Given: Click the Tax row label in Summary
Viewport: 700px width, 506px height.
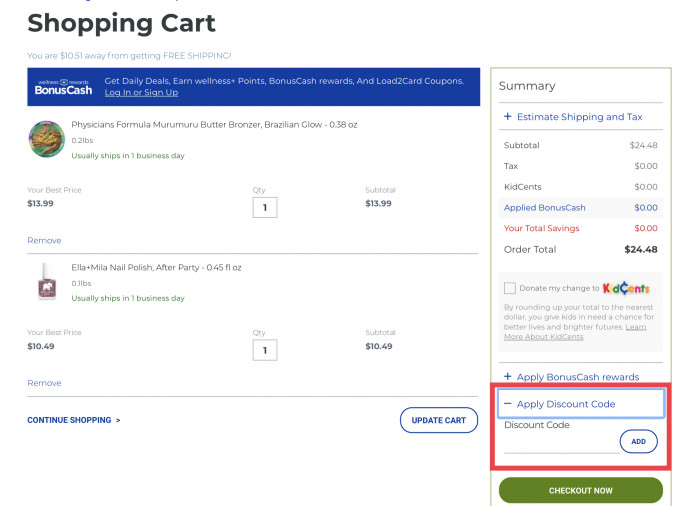Looking at the screenshot, I should point(511,166).
